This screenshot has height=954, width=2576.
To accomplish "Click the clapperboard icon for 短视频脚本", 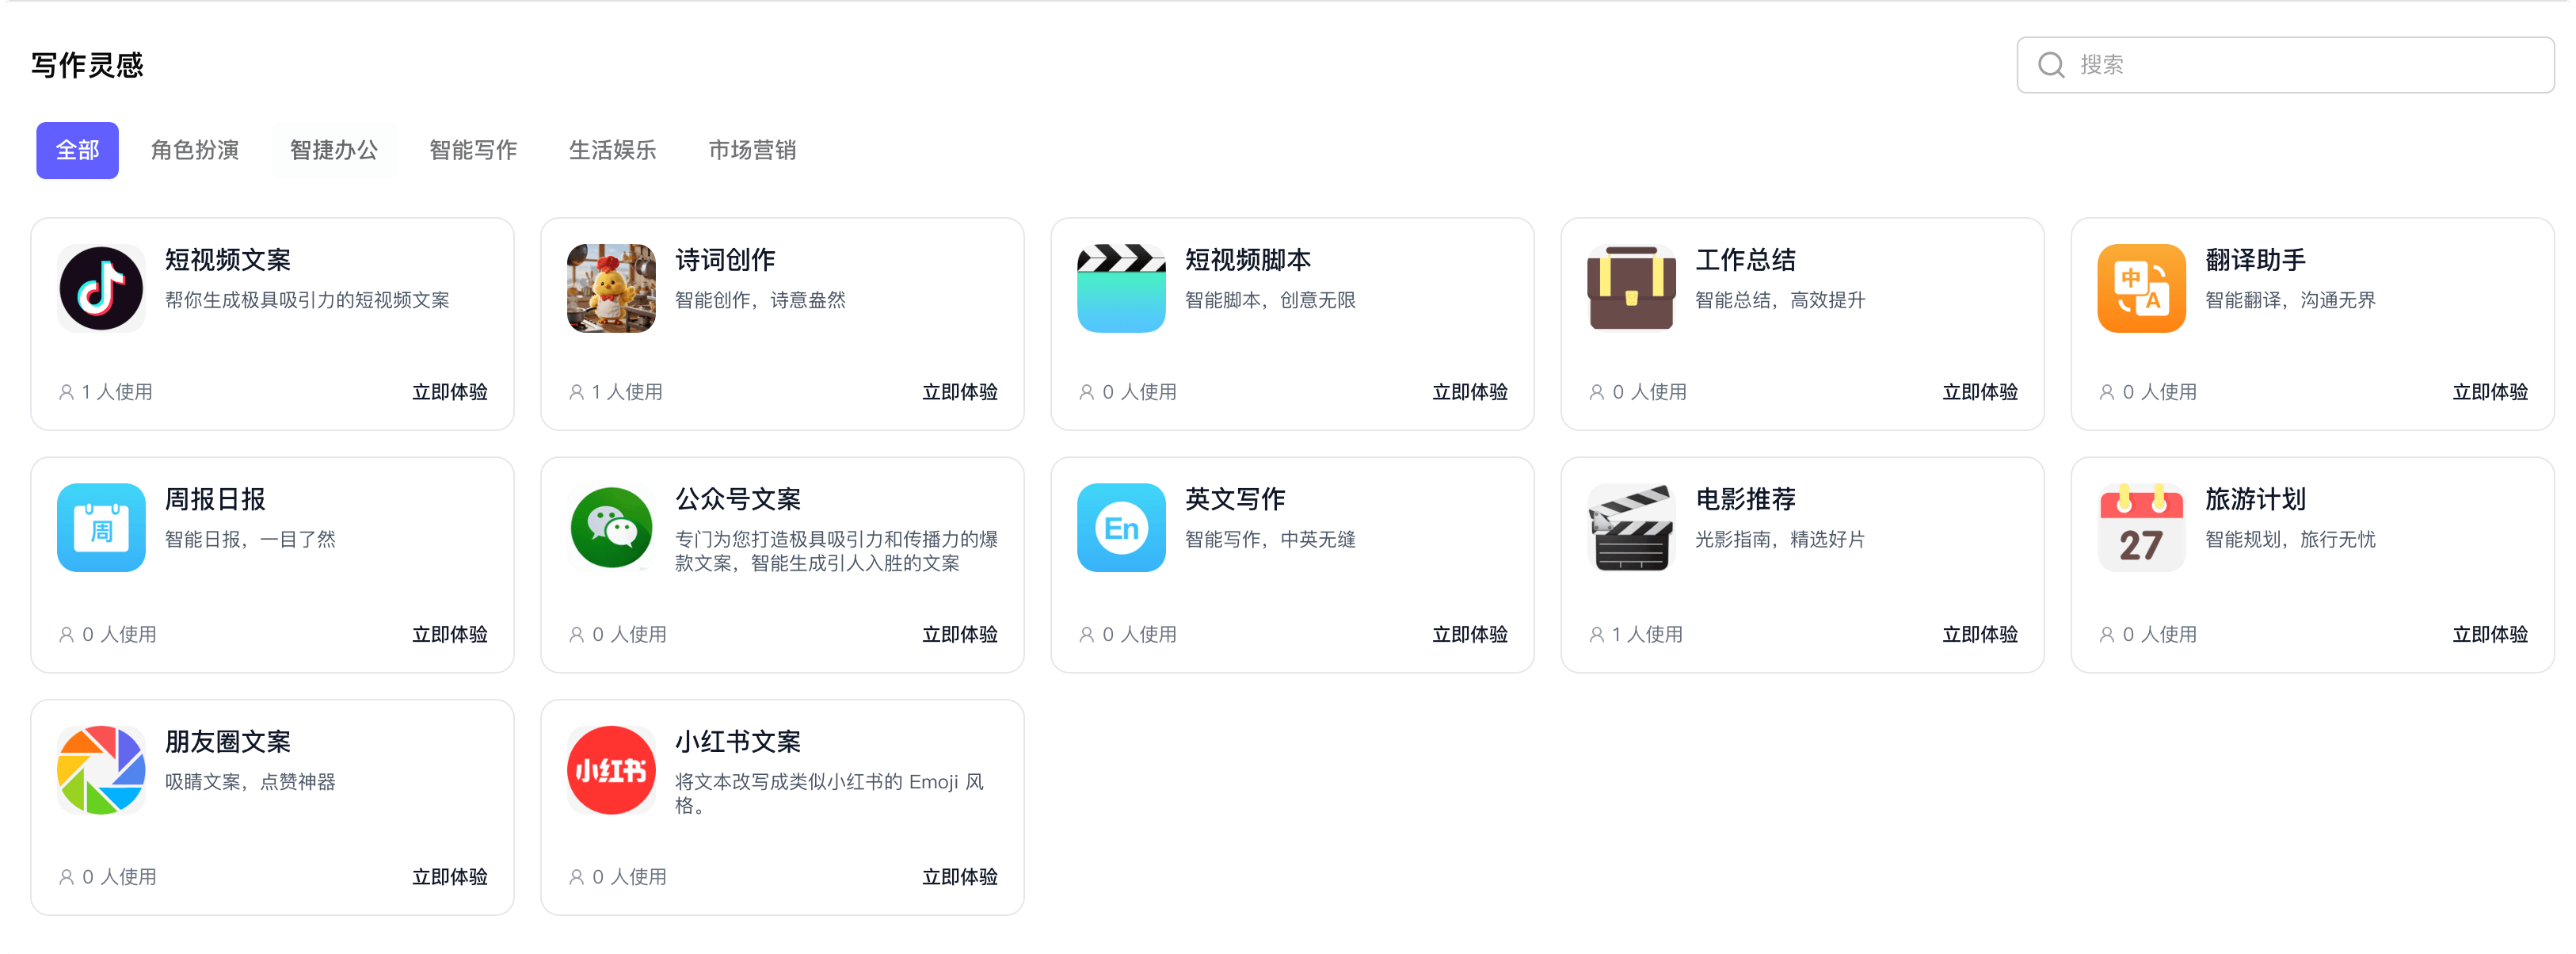I will pos(1121,288).
